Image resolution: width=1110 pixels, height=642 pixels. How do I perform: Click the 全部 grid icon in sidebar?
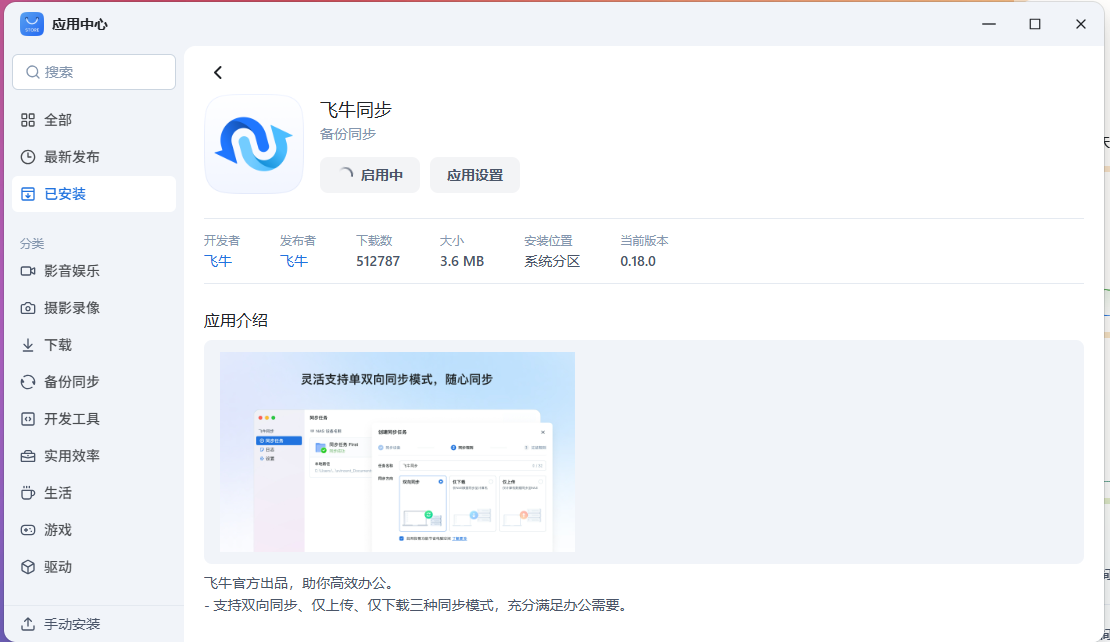[28, 120]
